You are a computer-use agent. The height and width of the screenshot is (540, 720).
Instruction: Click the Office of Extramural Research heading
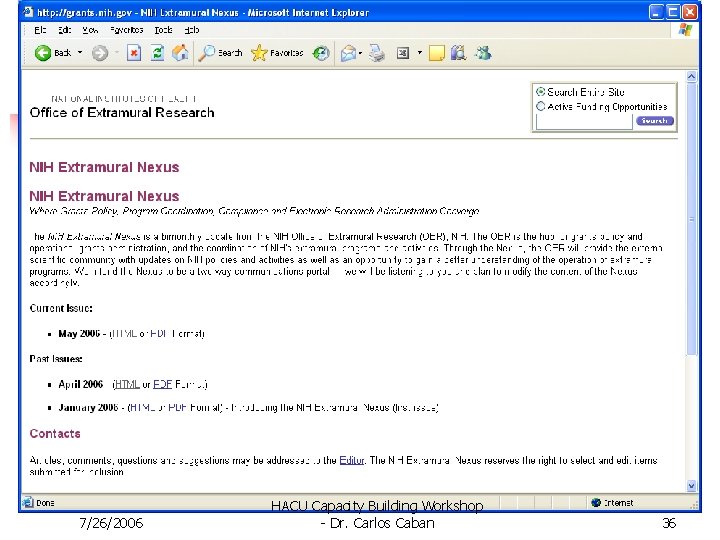pyautogui.click(x=122, y=112)
